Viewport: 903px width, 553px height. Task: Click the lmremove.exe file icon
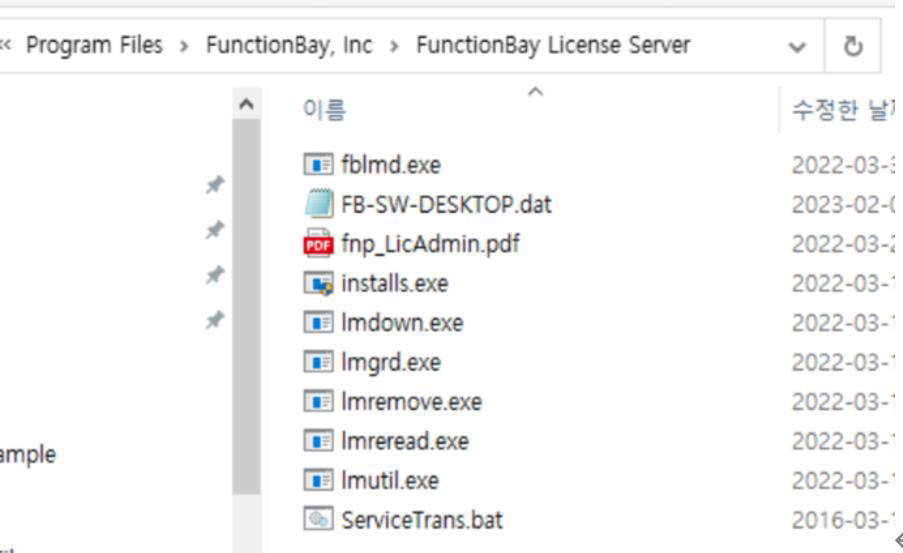point(318,402)
